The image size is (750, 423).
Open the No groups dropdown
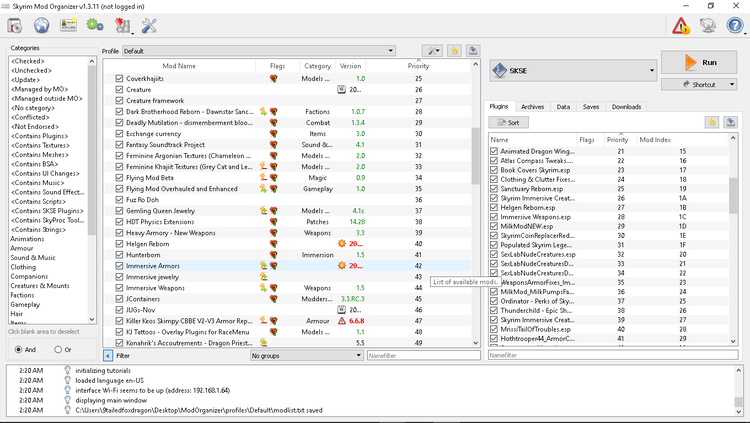(307, 356)
